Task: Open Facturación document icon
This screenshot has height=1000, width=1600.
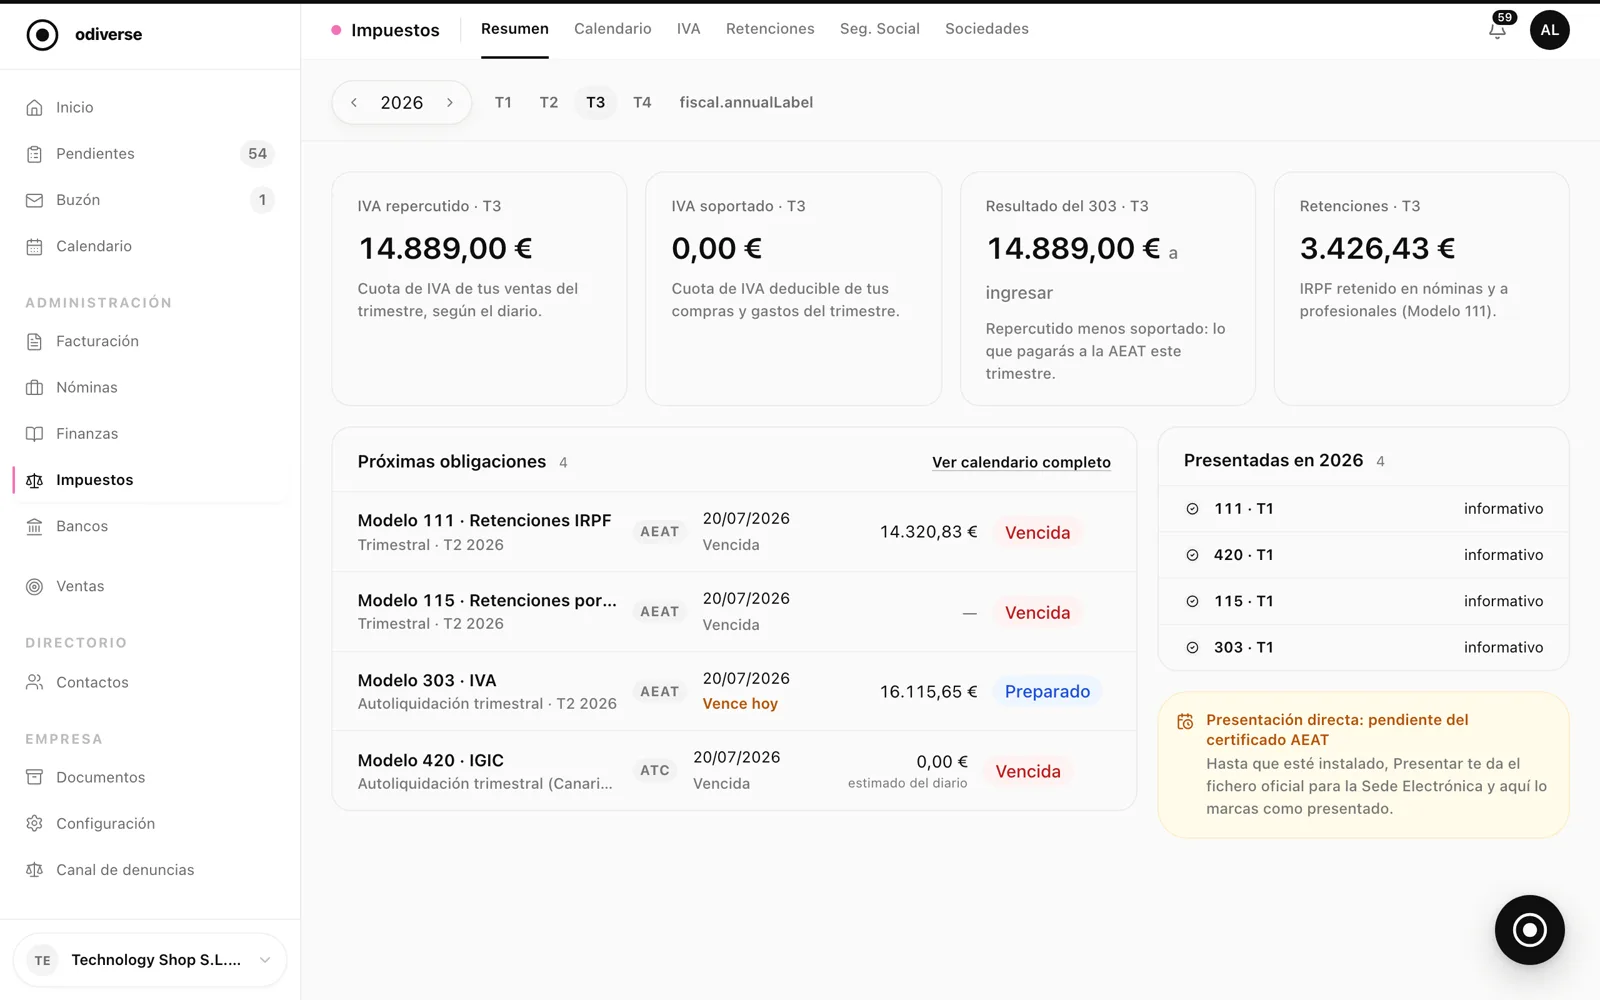Action: (x=34, y=341)
